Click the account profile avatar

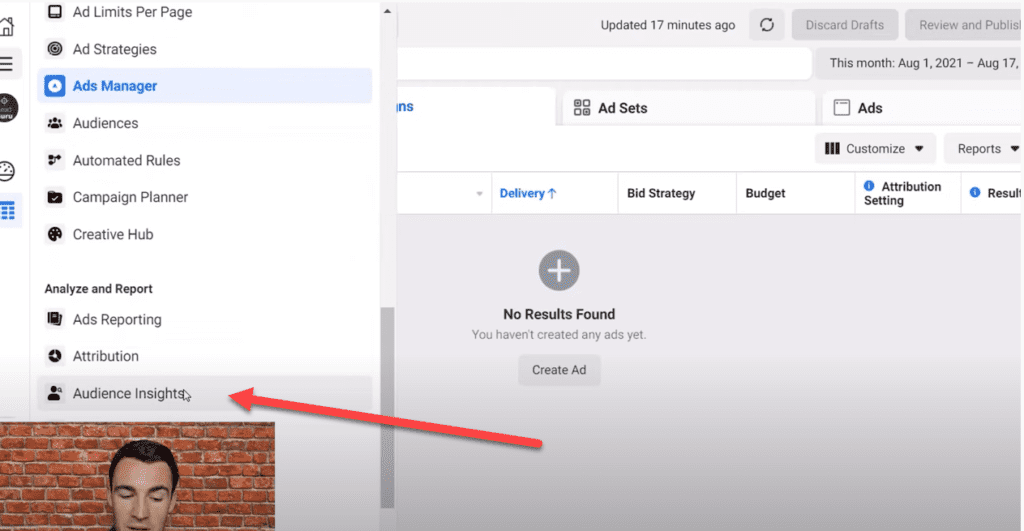pyautogui.click(x=8, y=108)
